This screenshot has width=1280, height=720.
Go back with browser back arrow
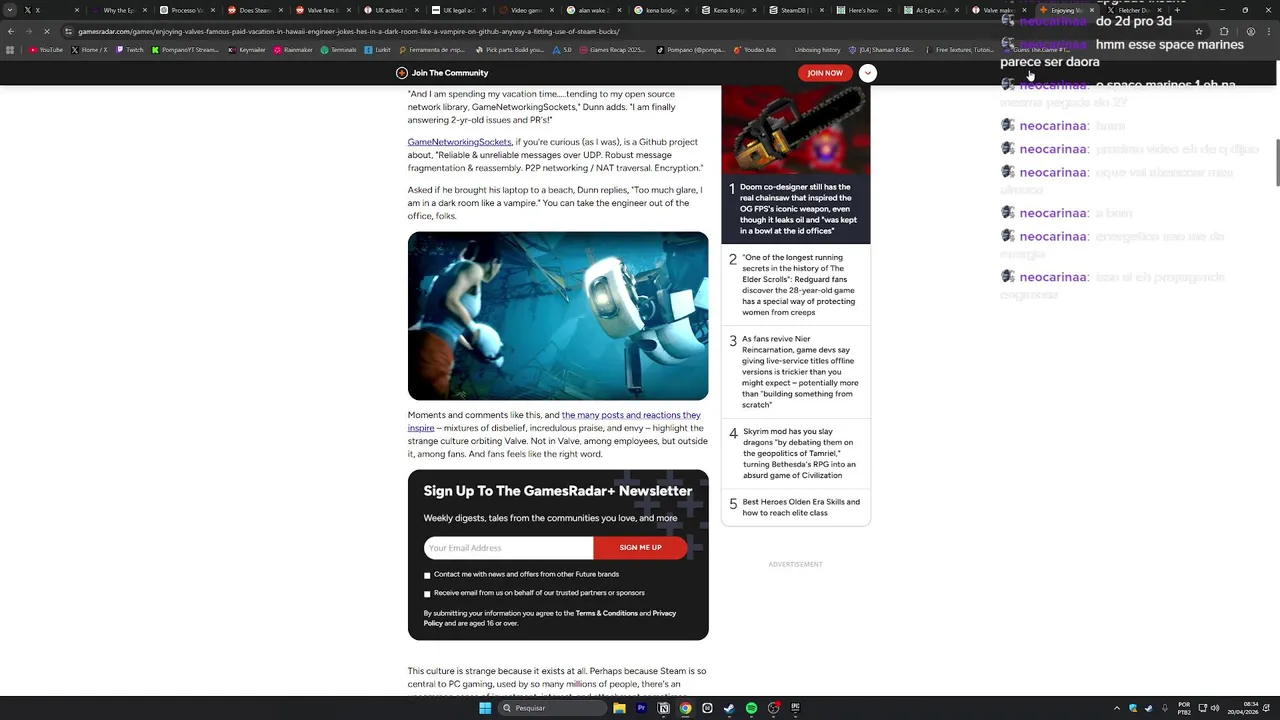pos(11,31)
